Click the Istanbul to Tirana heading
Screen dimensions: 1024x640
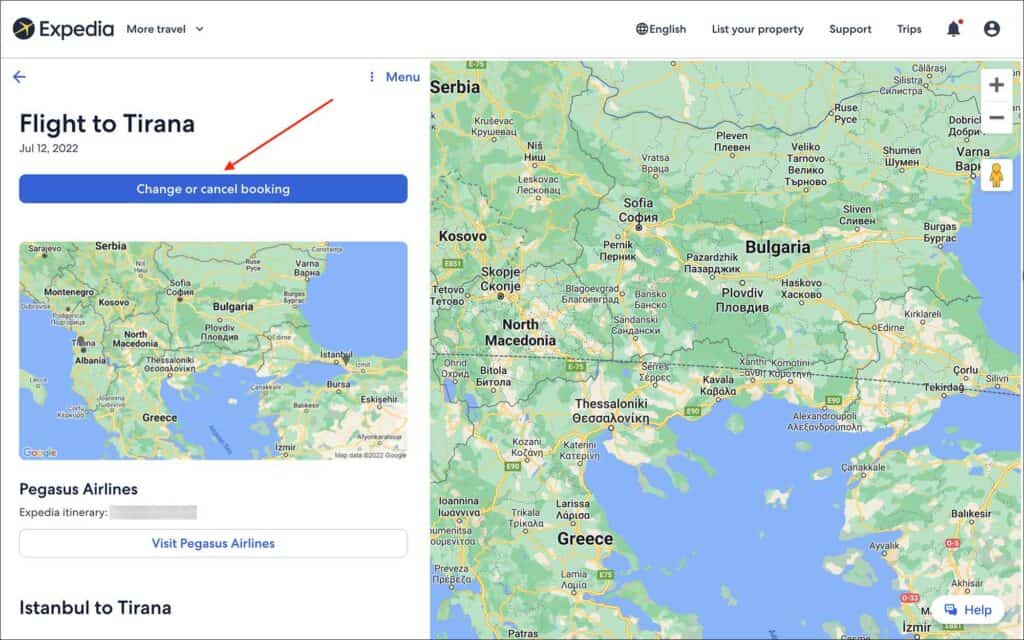point(95,607)
